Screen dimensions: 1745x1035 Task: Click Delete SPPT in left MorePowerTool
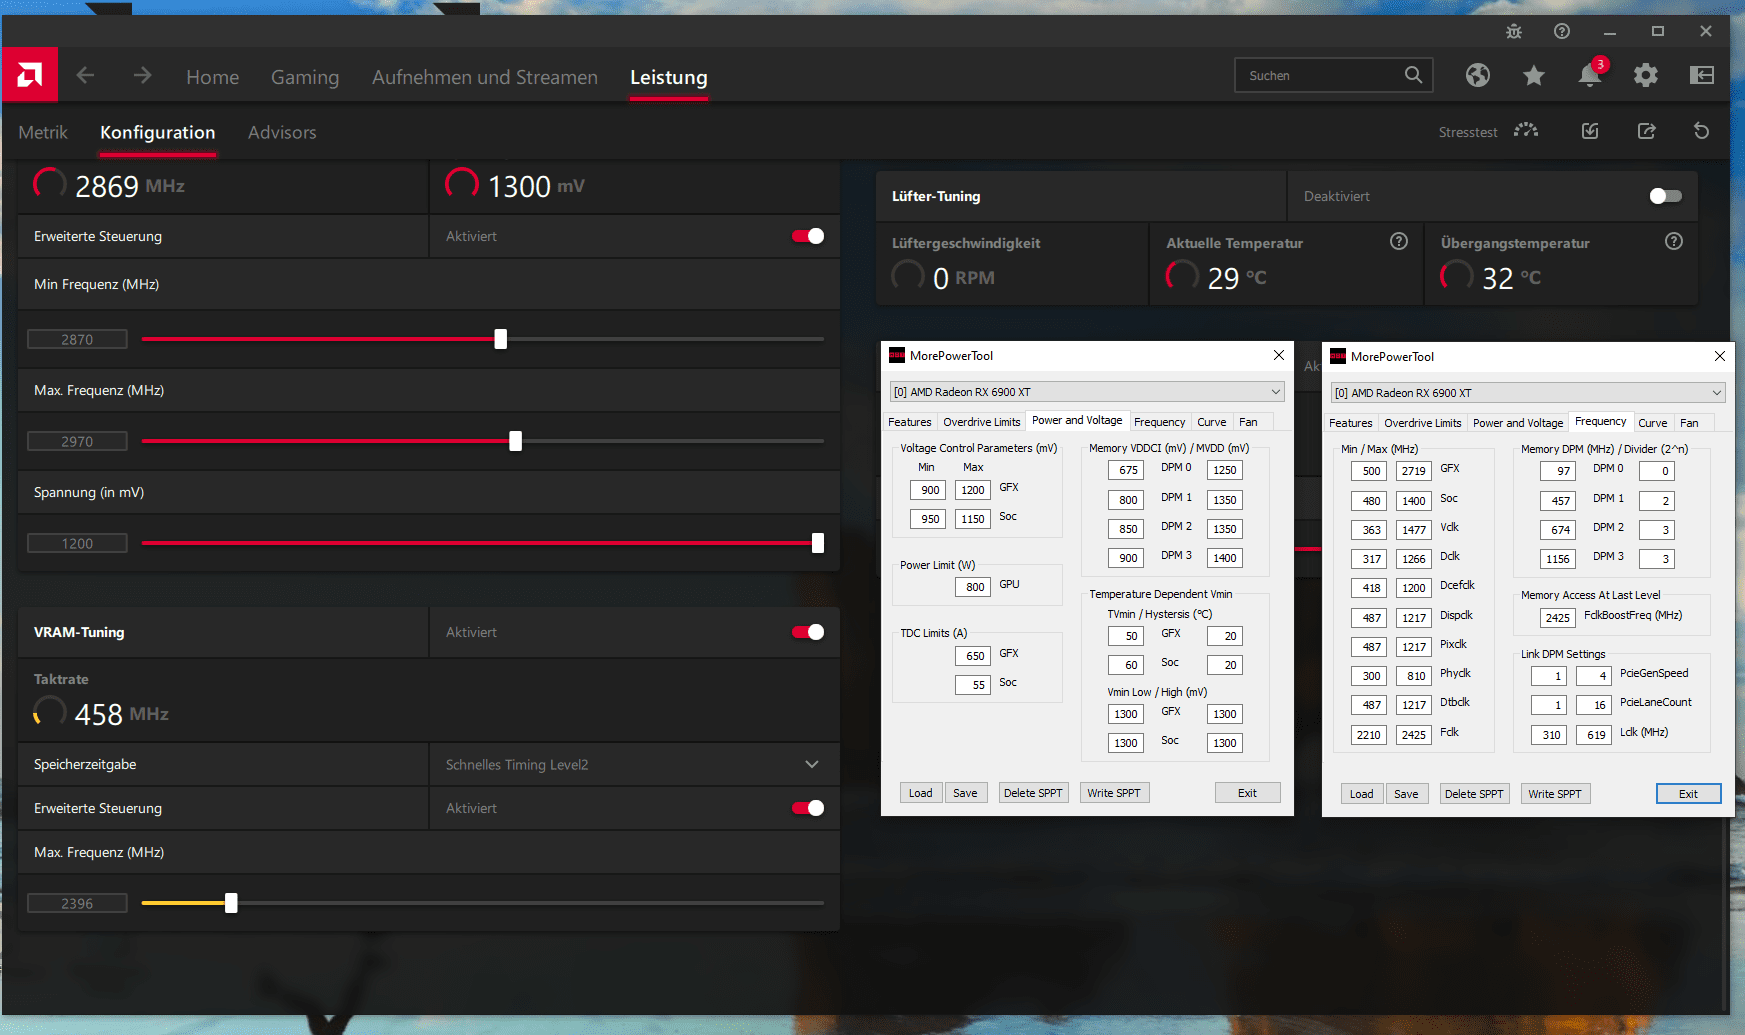coord(1033,793)
